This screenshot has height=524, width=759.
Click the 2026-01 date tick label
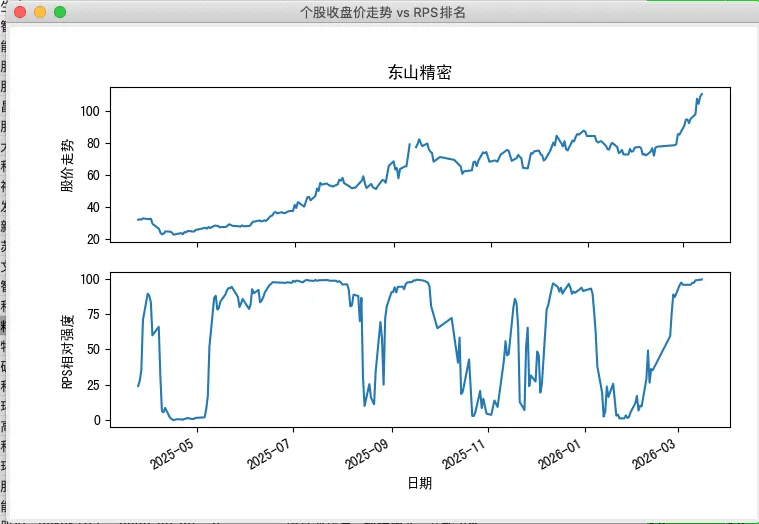(560, 452)
